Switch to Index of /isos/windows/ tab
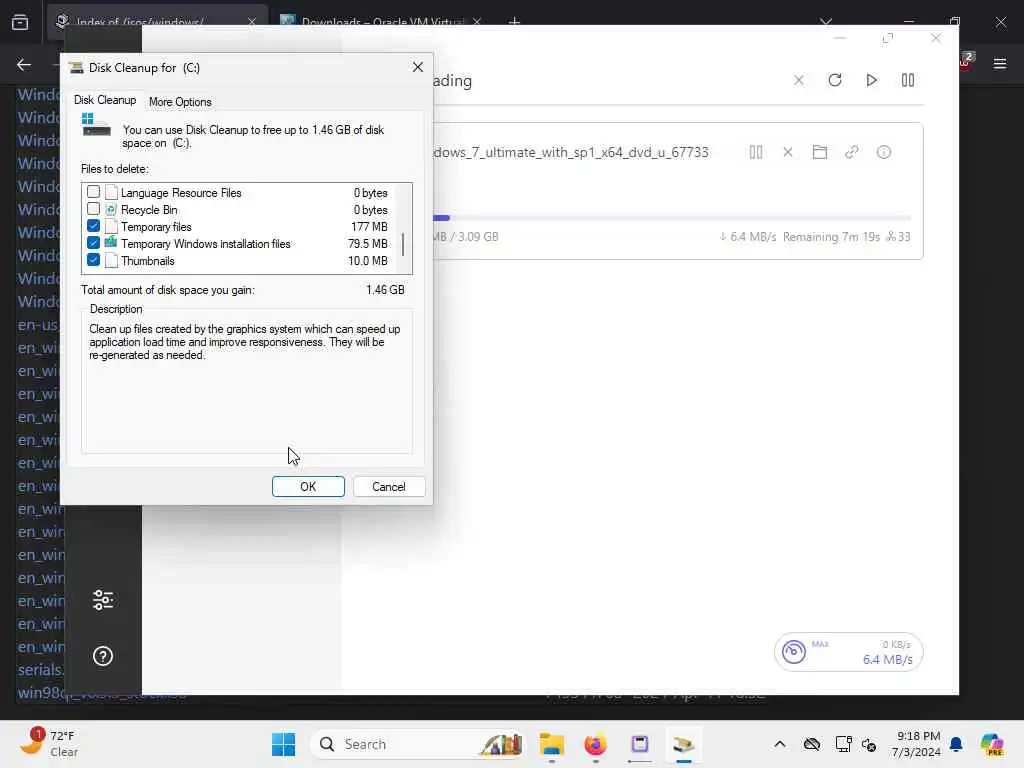 pyautogui.click(x=157, y=22)
